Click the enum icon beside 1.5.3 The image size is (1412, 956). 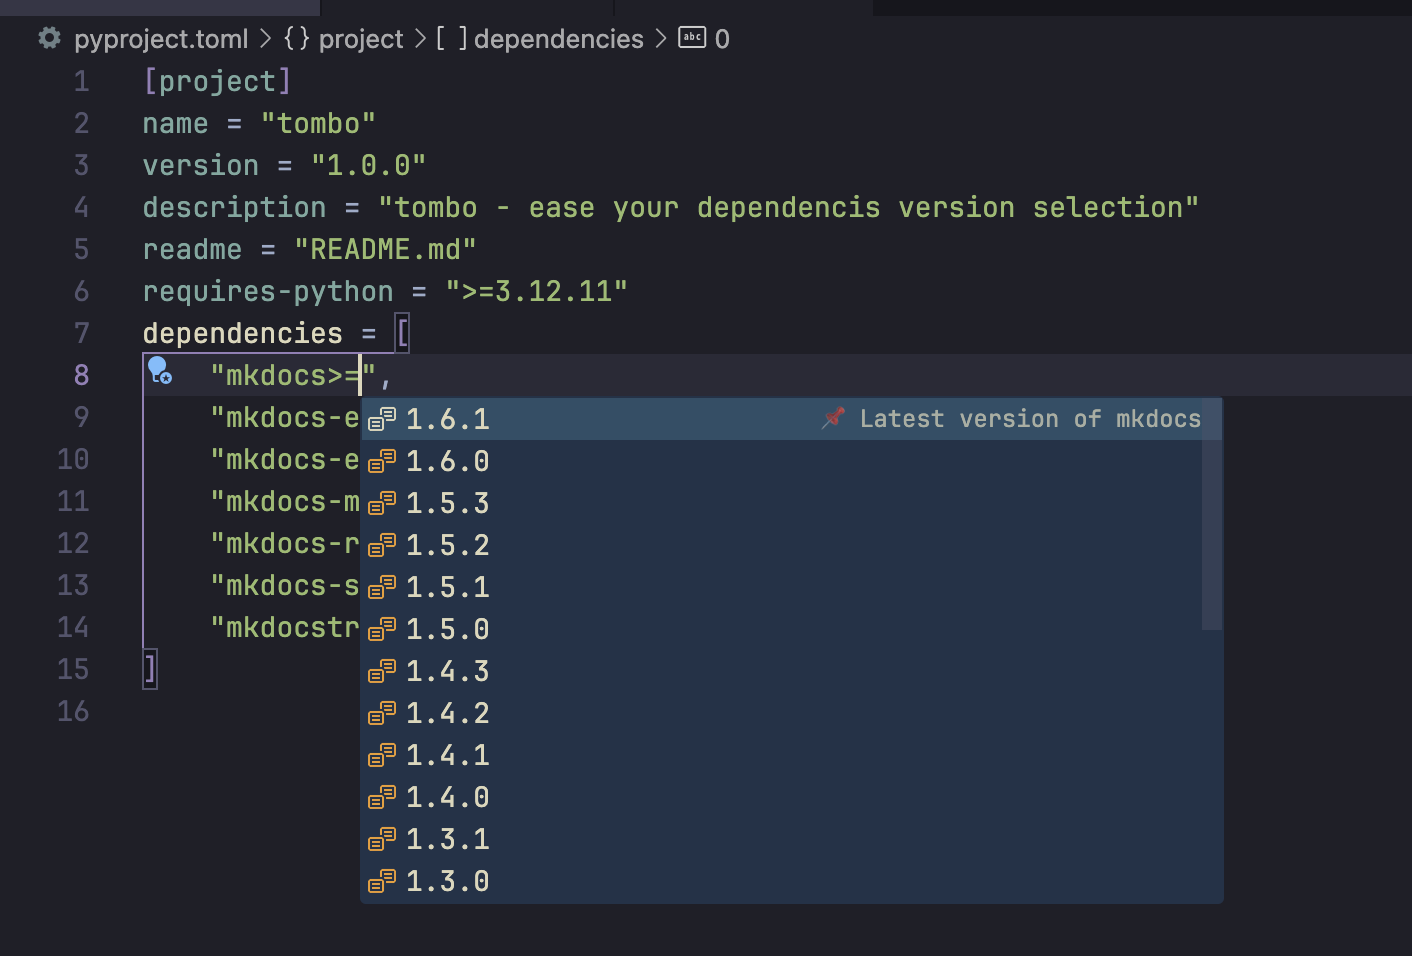[x=382, y=503]
